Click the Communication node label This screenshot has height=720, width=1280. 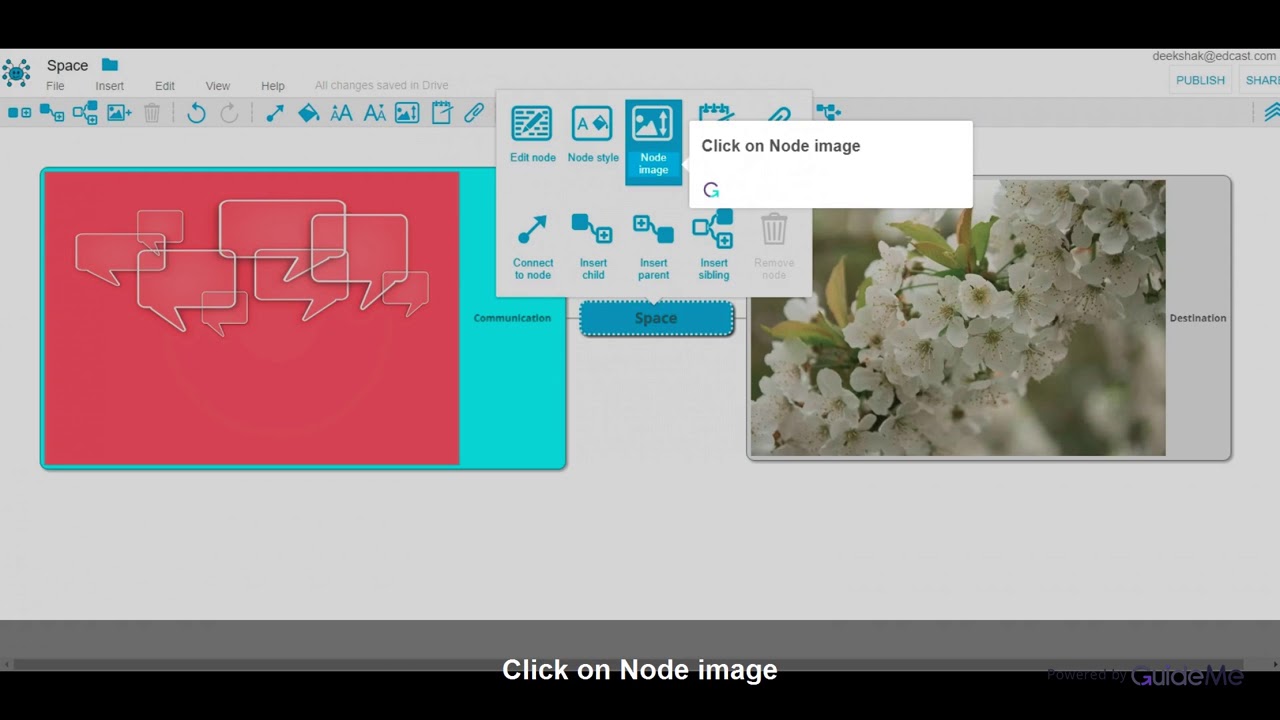click(512, 318)
